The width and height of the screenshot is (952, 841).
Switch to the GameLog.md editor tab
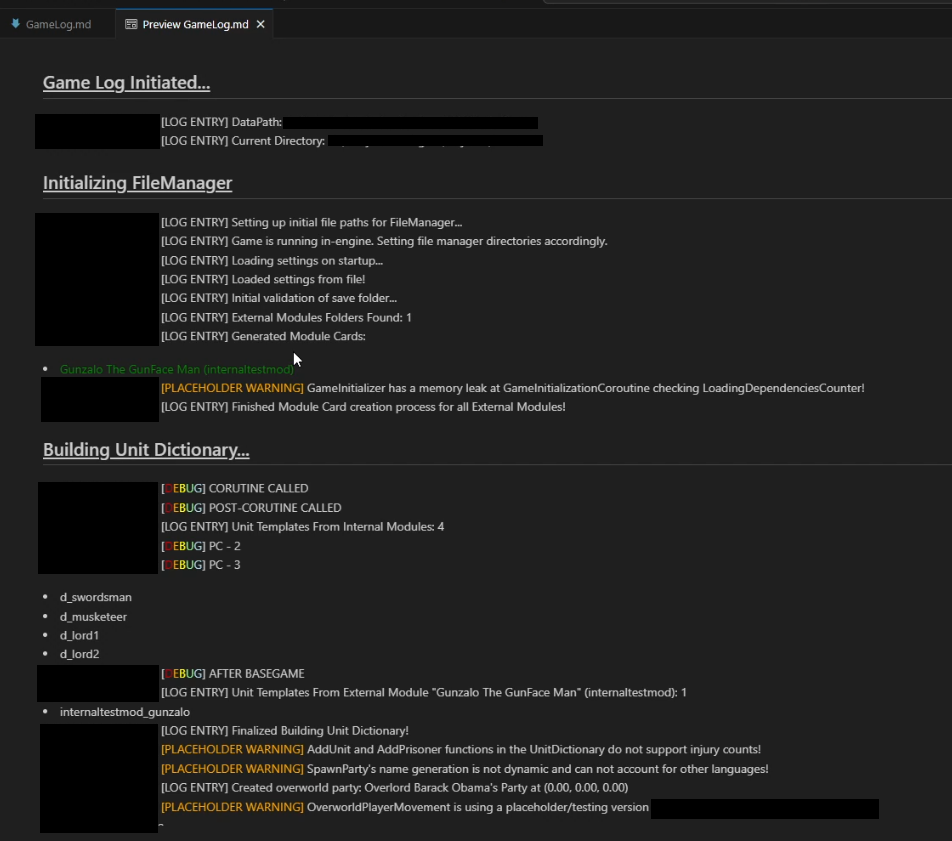click(x=58, y=24)
